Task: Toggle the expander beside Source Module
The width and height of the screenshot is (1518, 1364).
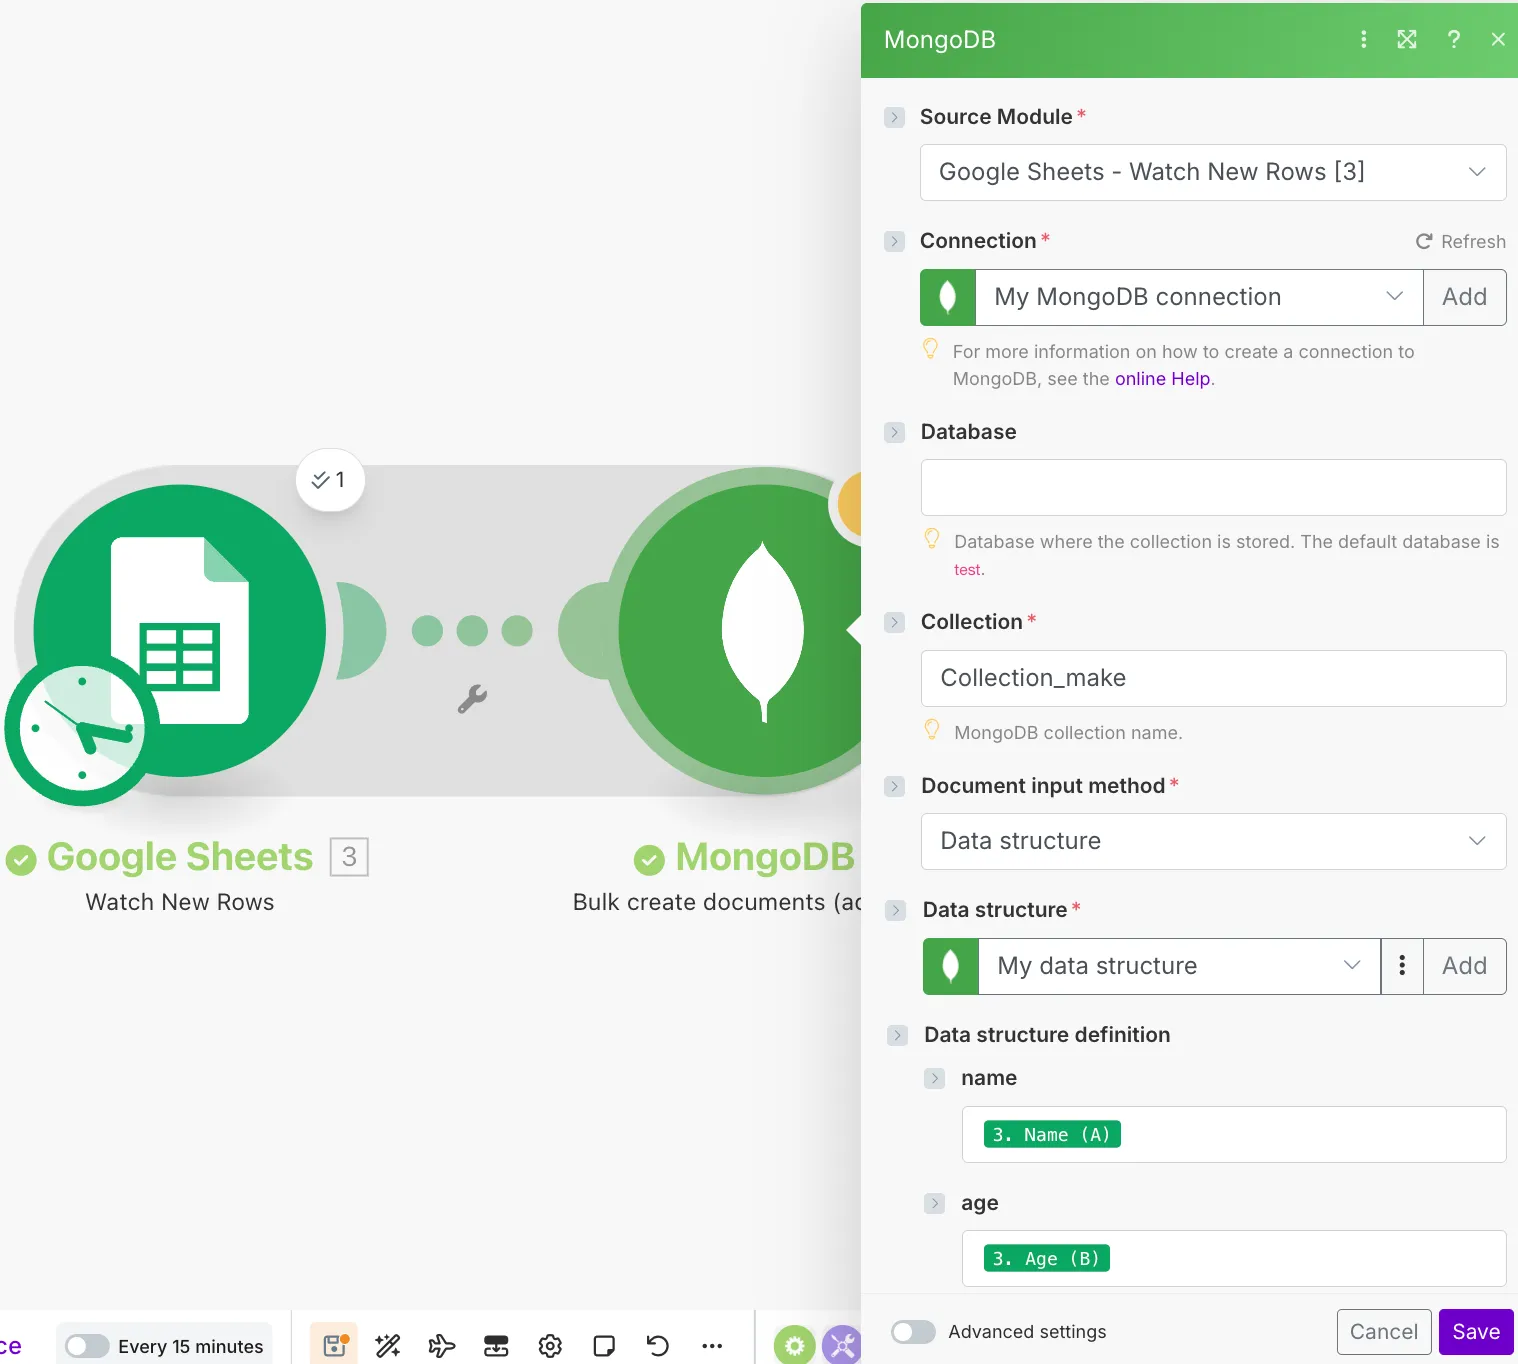Action: 894,117
